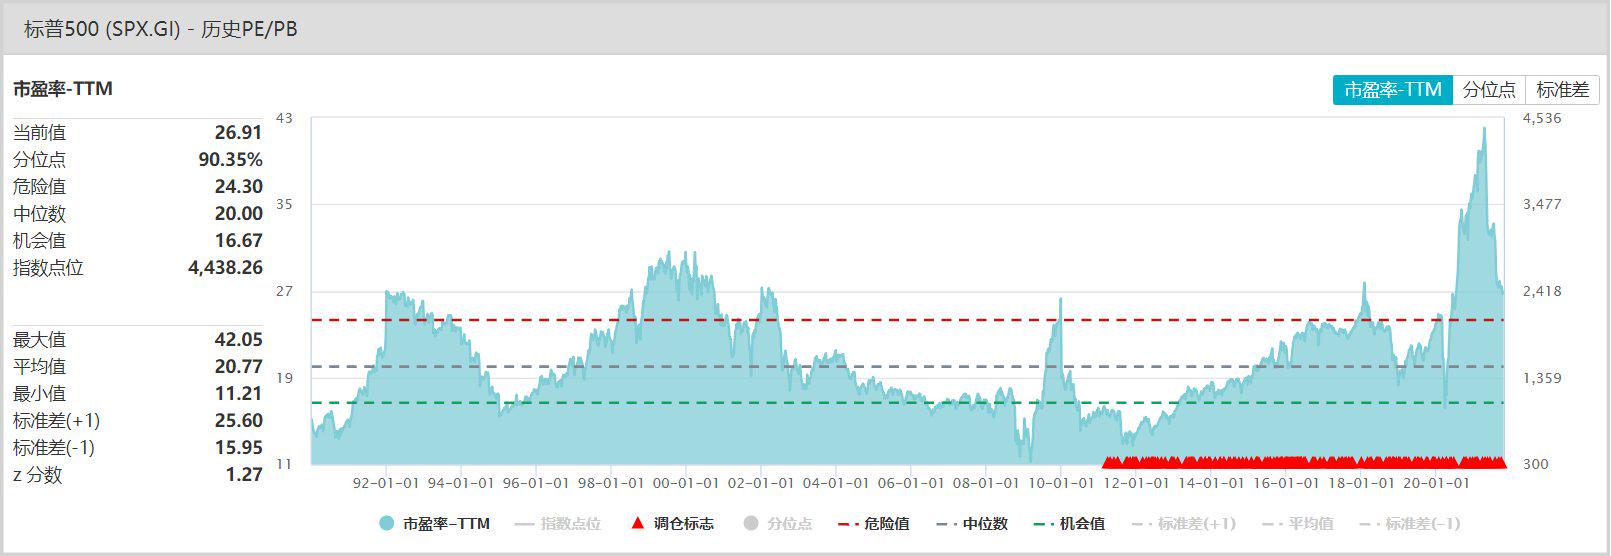Switch to the 标准差 tab

(1562, 90)
